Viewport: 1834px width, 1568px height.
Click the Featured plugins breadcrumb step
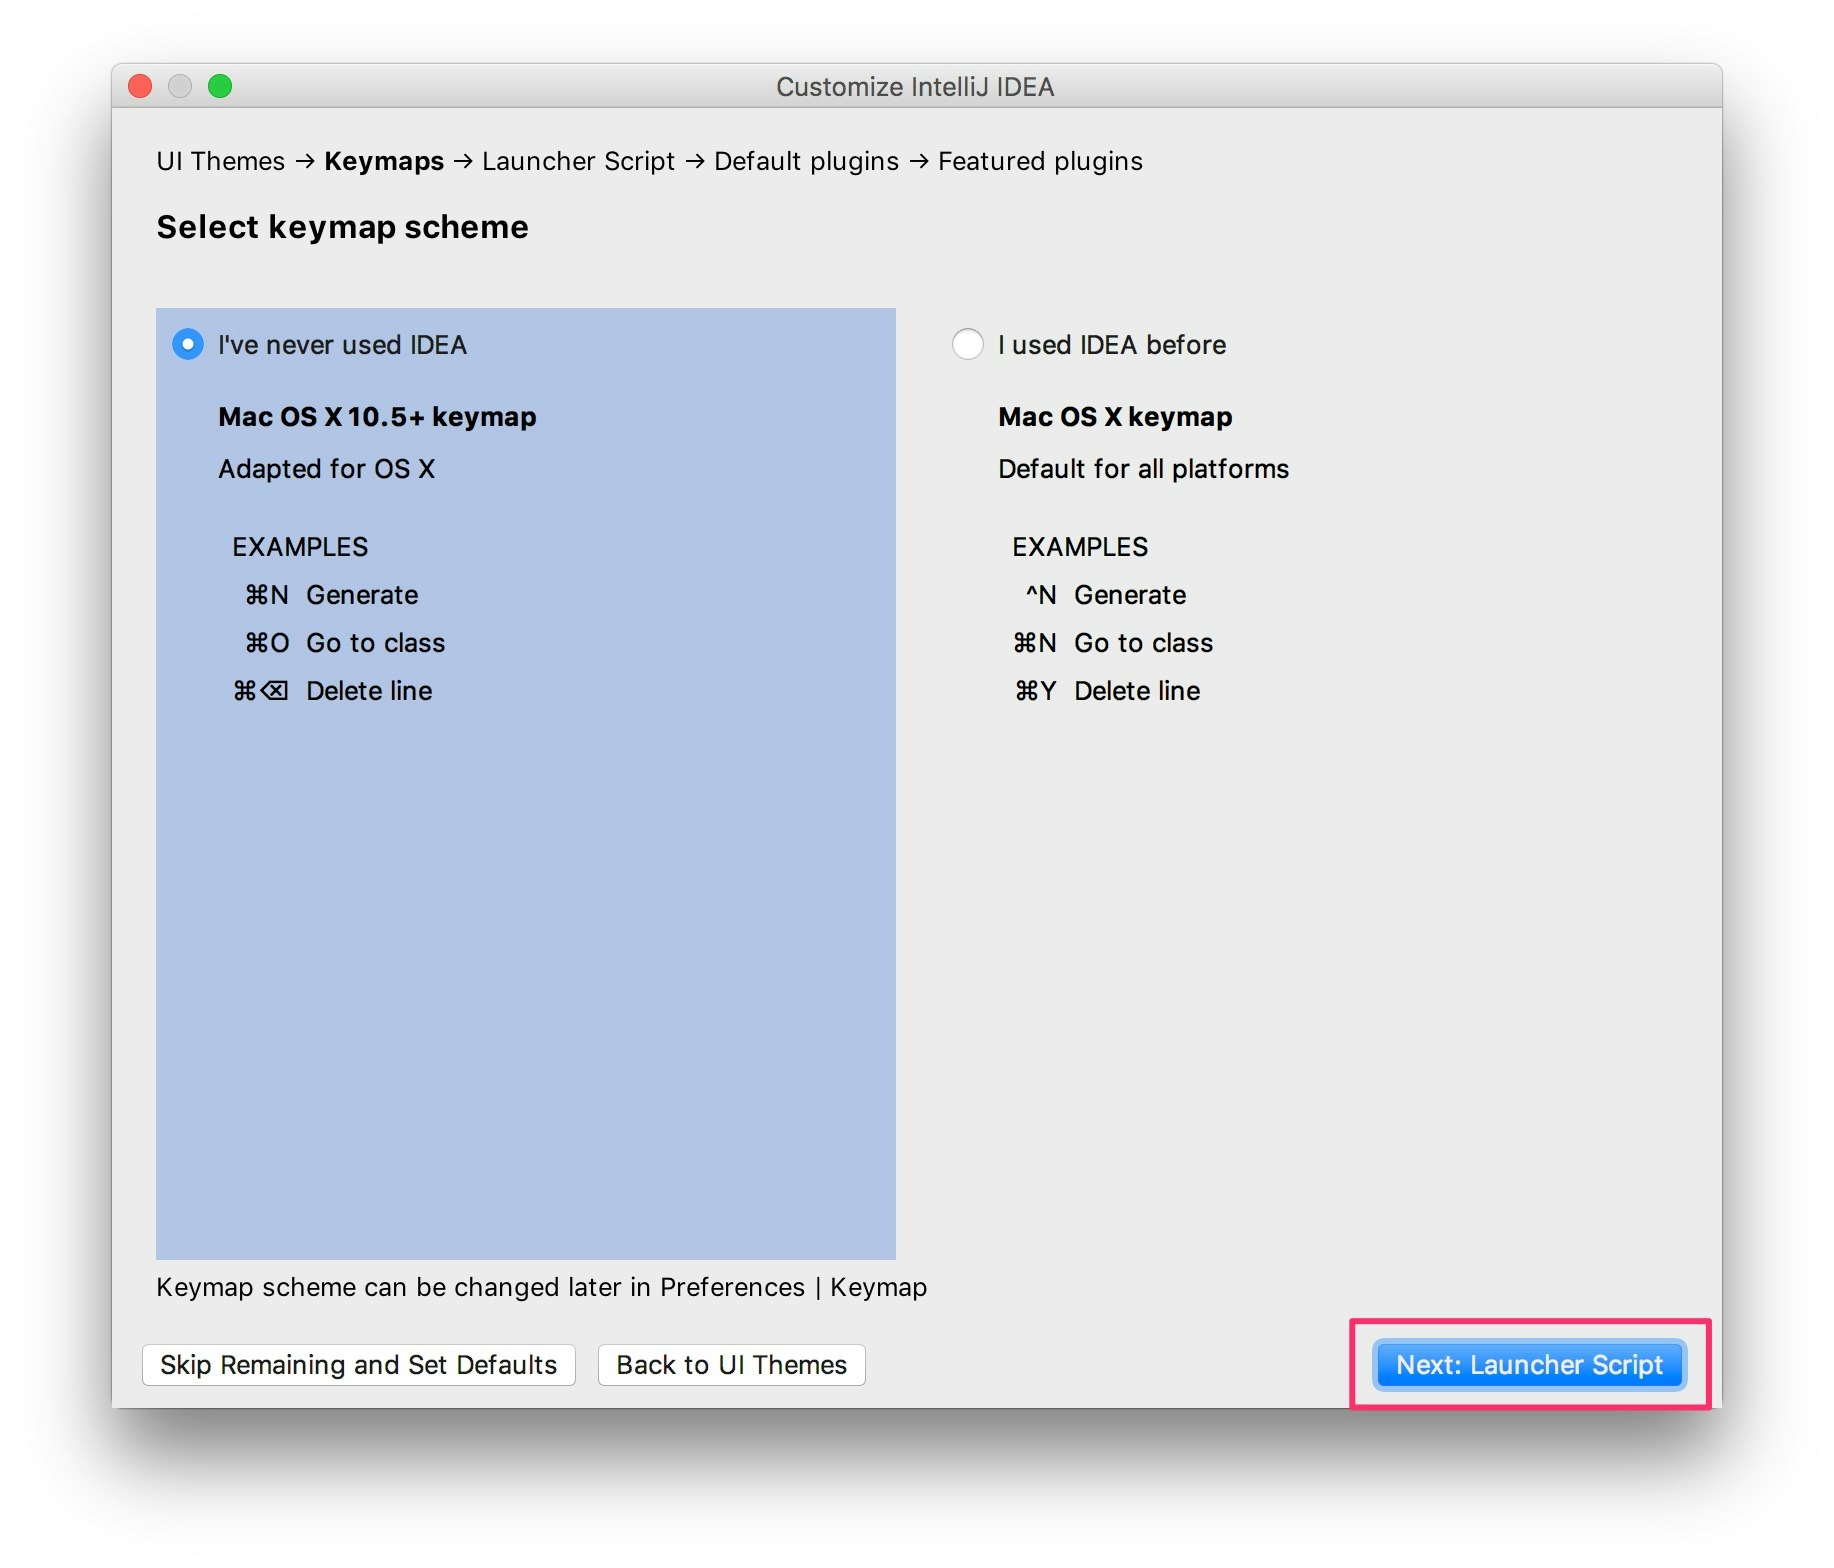click(1040, 161)
